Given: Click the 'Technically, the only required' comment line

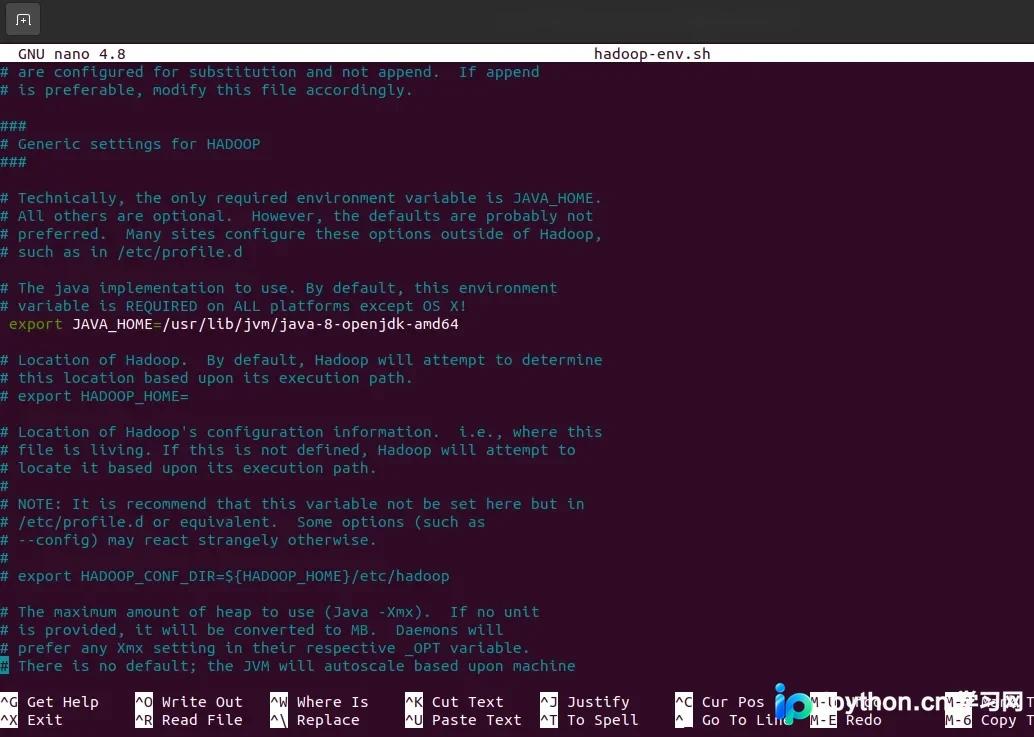Looking at the screenshot, I should 301,198.
